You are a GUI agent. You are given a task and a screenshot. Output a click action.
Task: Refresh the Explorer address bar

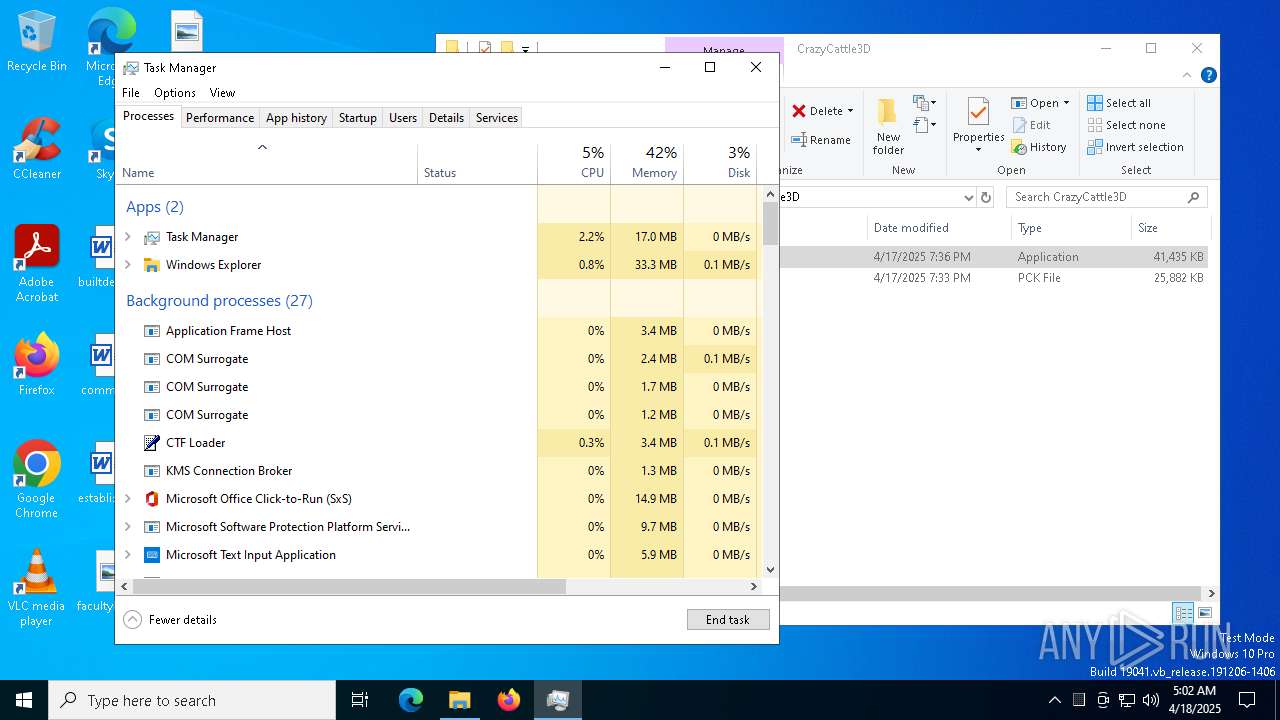click(x=986, y=197)
